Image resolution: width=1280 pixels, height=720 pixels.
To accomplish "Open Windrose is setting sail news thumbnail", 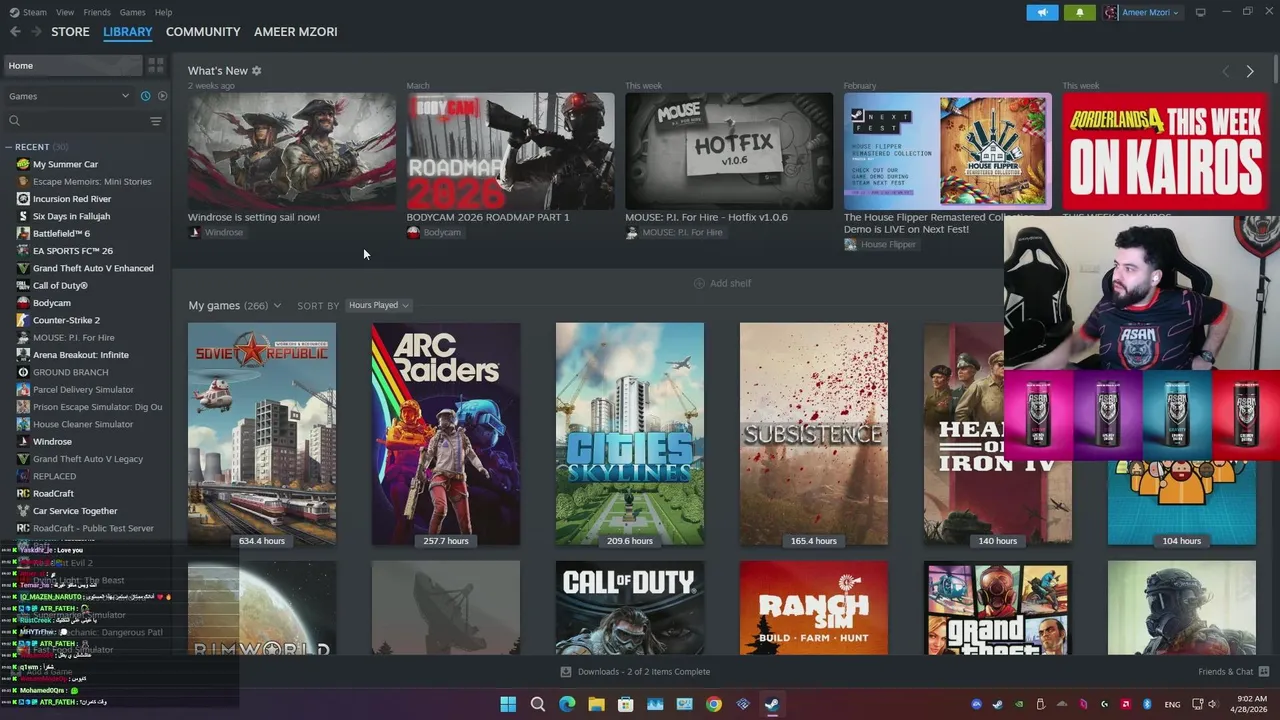I will 292,151.
